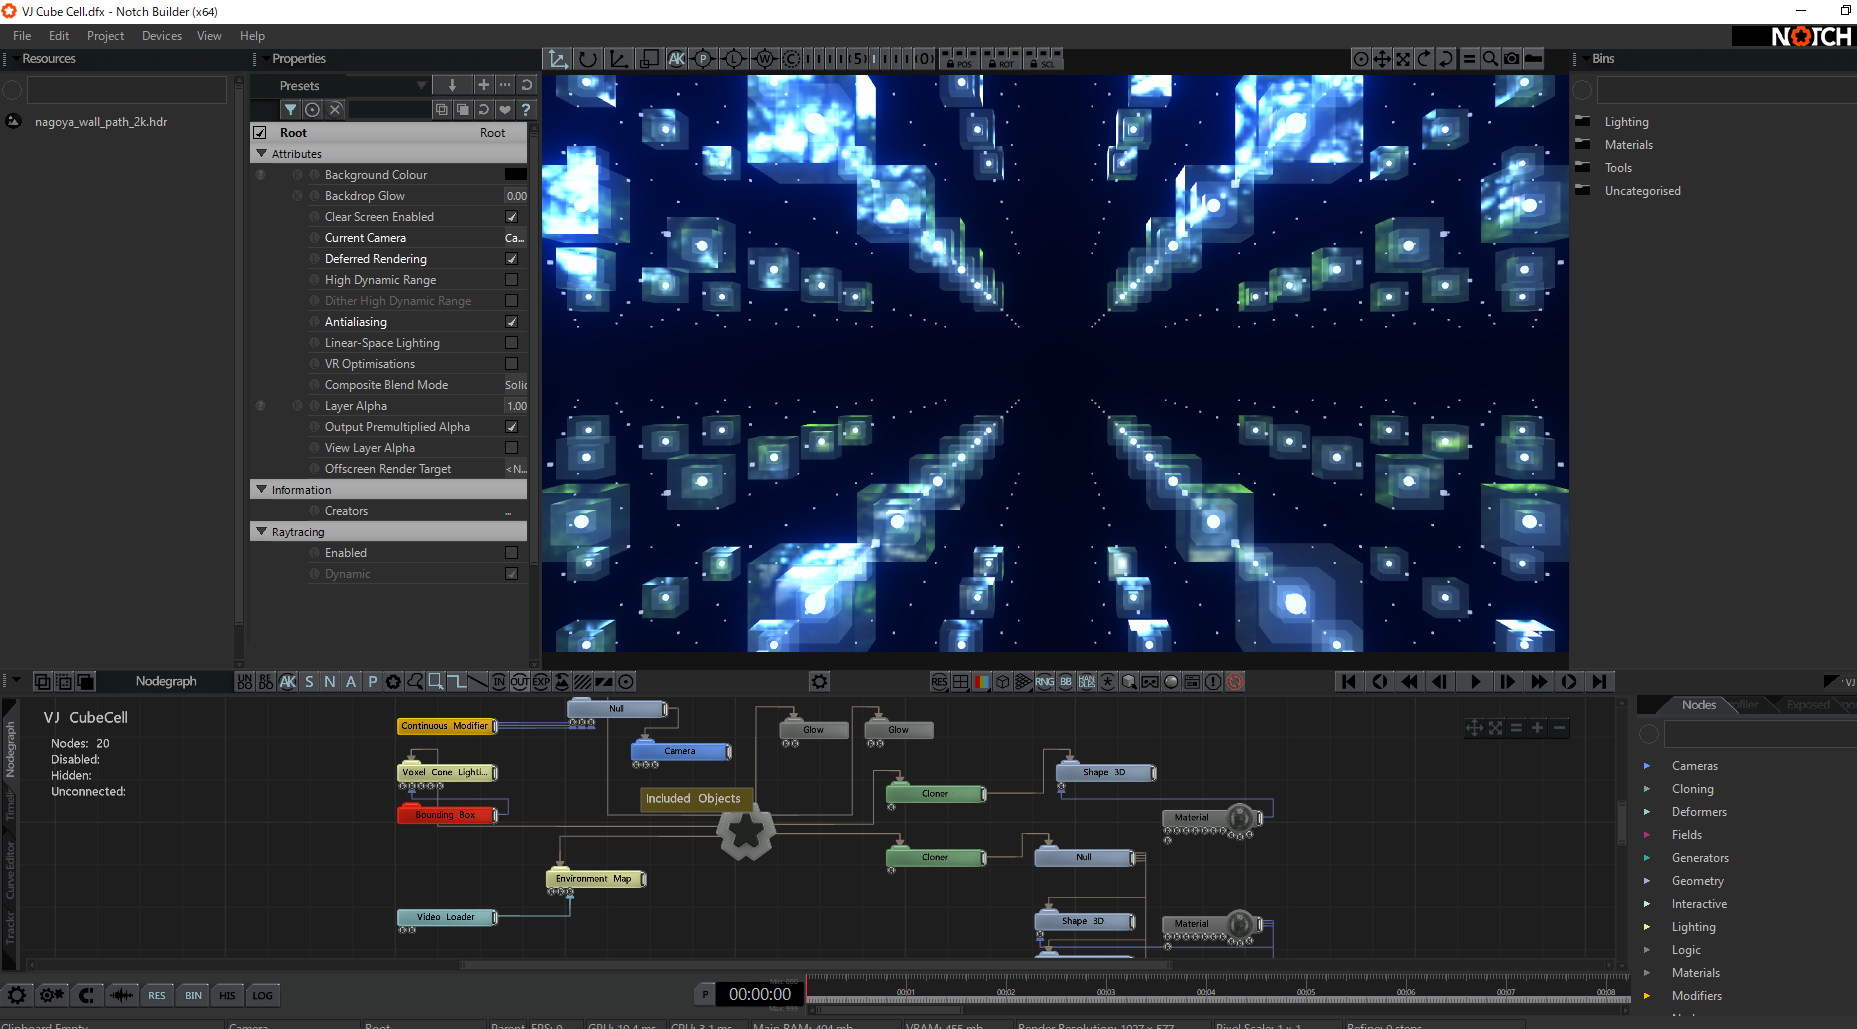Toggle the SCL lock icon
This screenshot has width=1857, height=1029.
click(x=1043, y=59)
